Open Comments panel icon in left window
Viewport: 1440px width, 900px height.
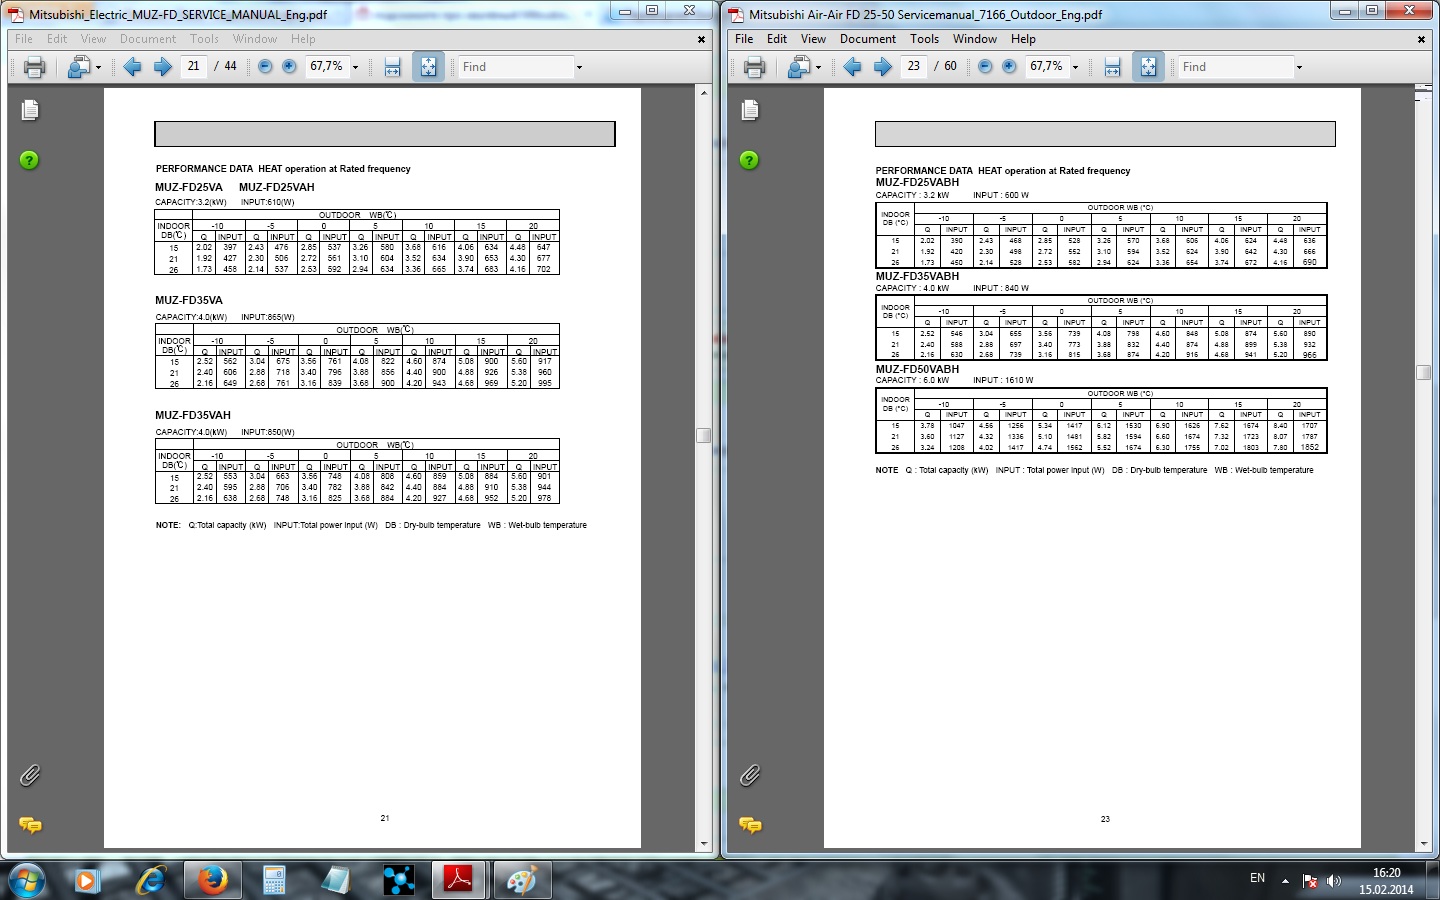30,825
